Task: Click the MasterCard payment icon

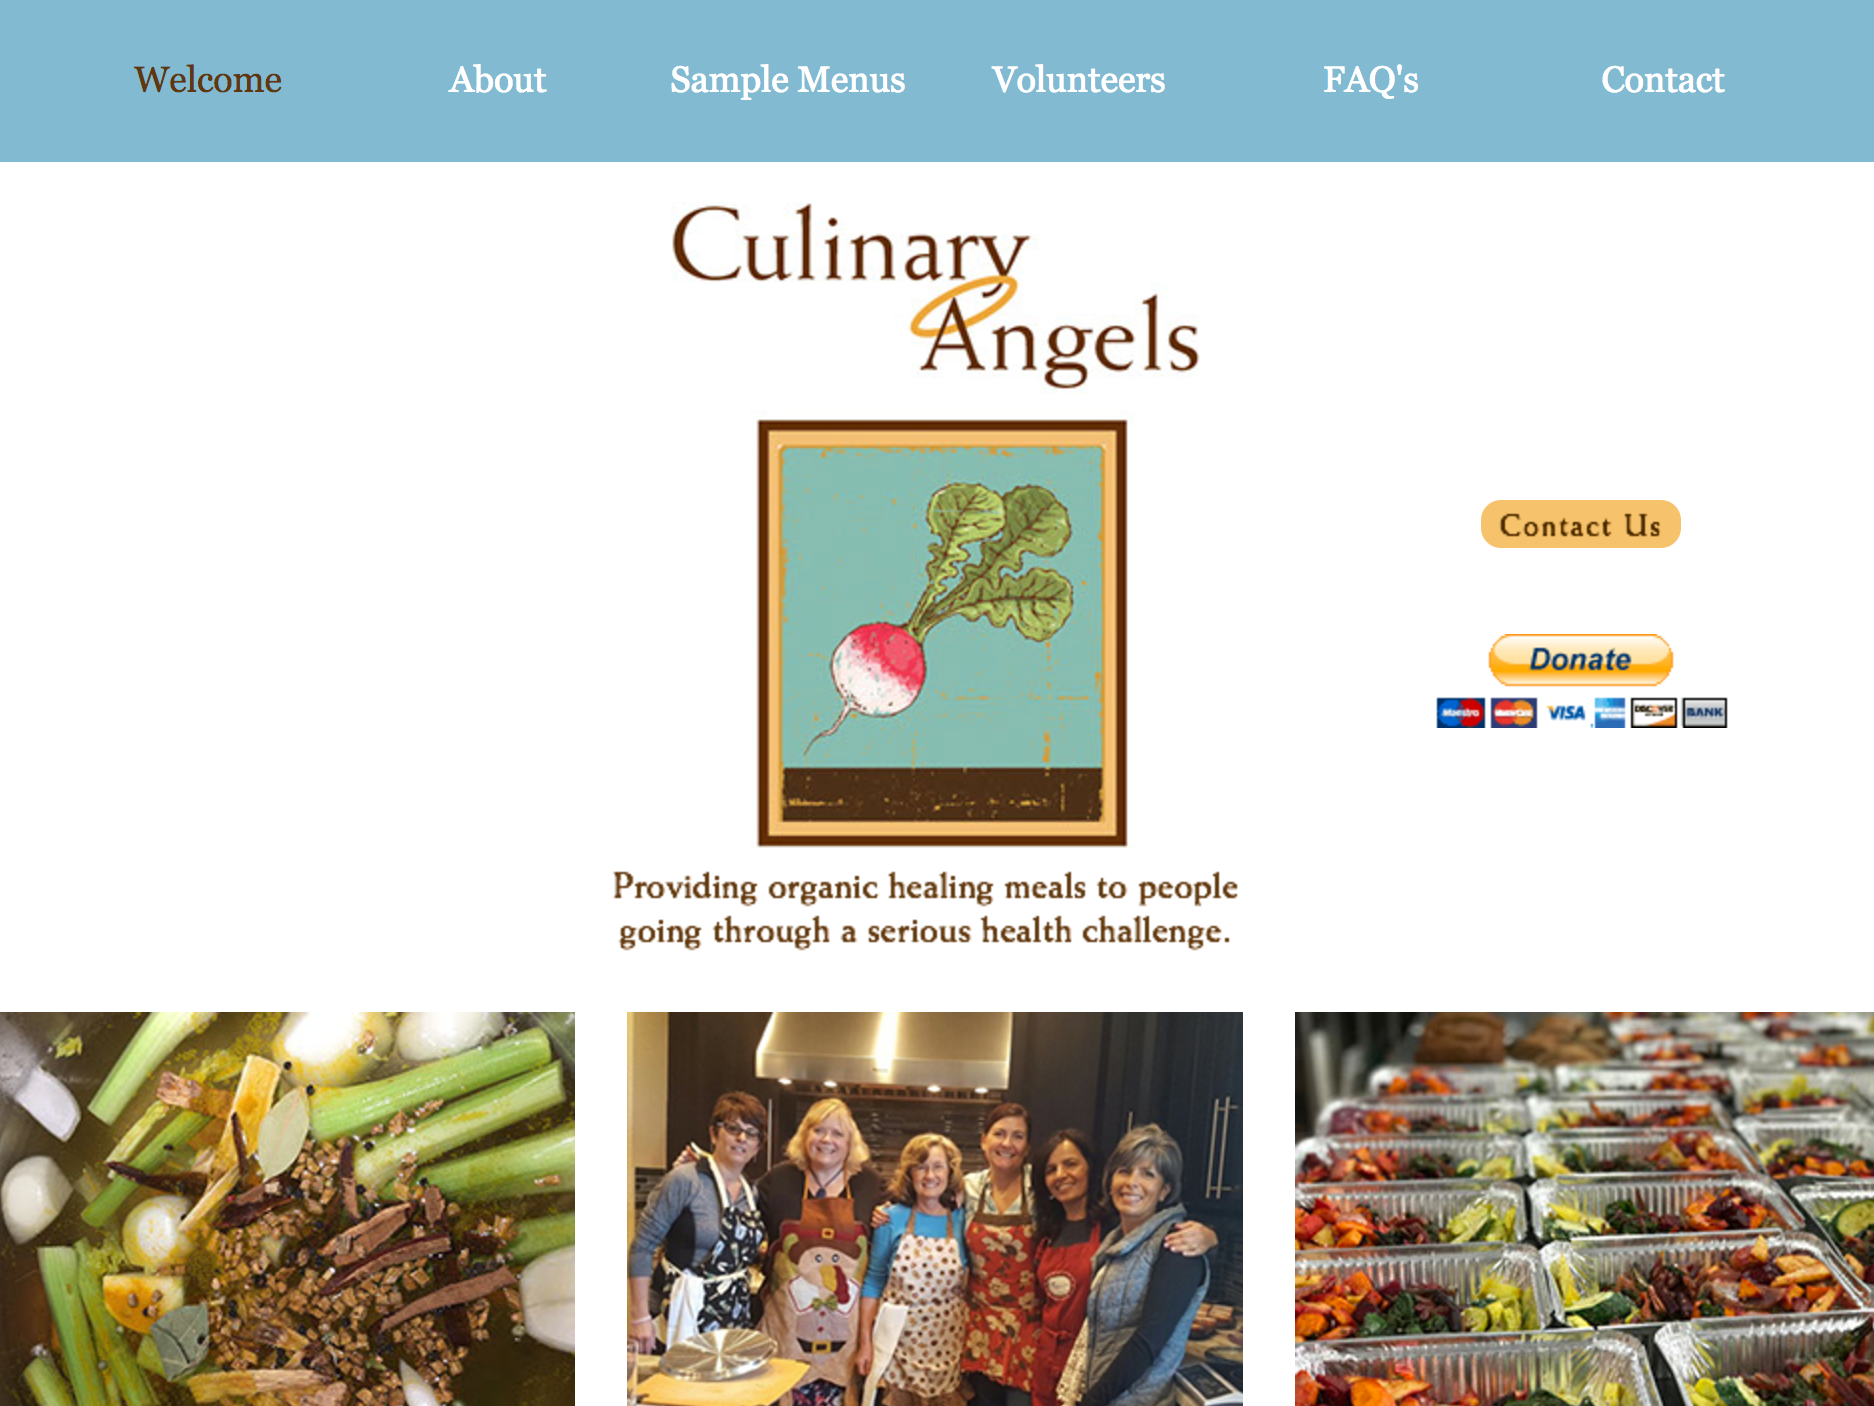Action: point(1513,713)
